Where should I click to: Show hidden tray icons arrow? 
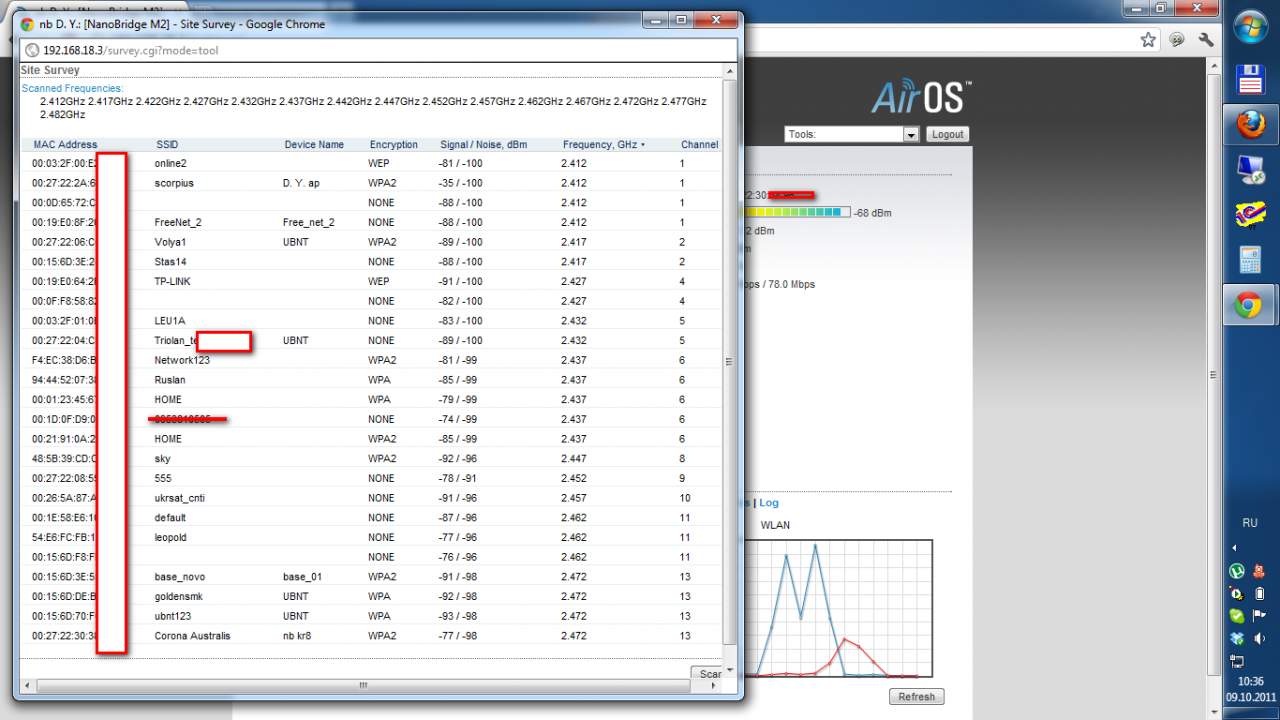(x=1234, y=548)
